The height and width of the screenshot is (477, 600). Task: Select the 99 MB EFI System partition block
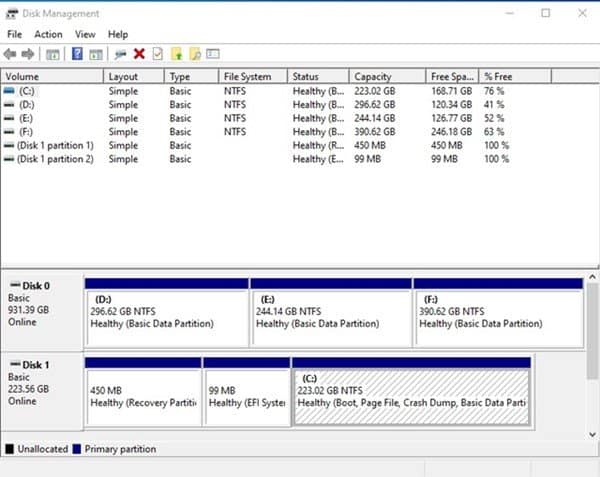tap(247, 392)
